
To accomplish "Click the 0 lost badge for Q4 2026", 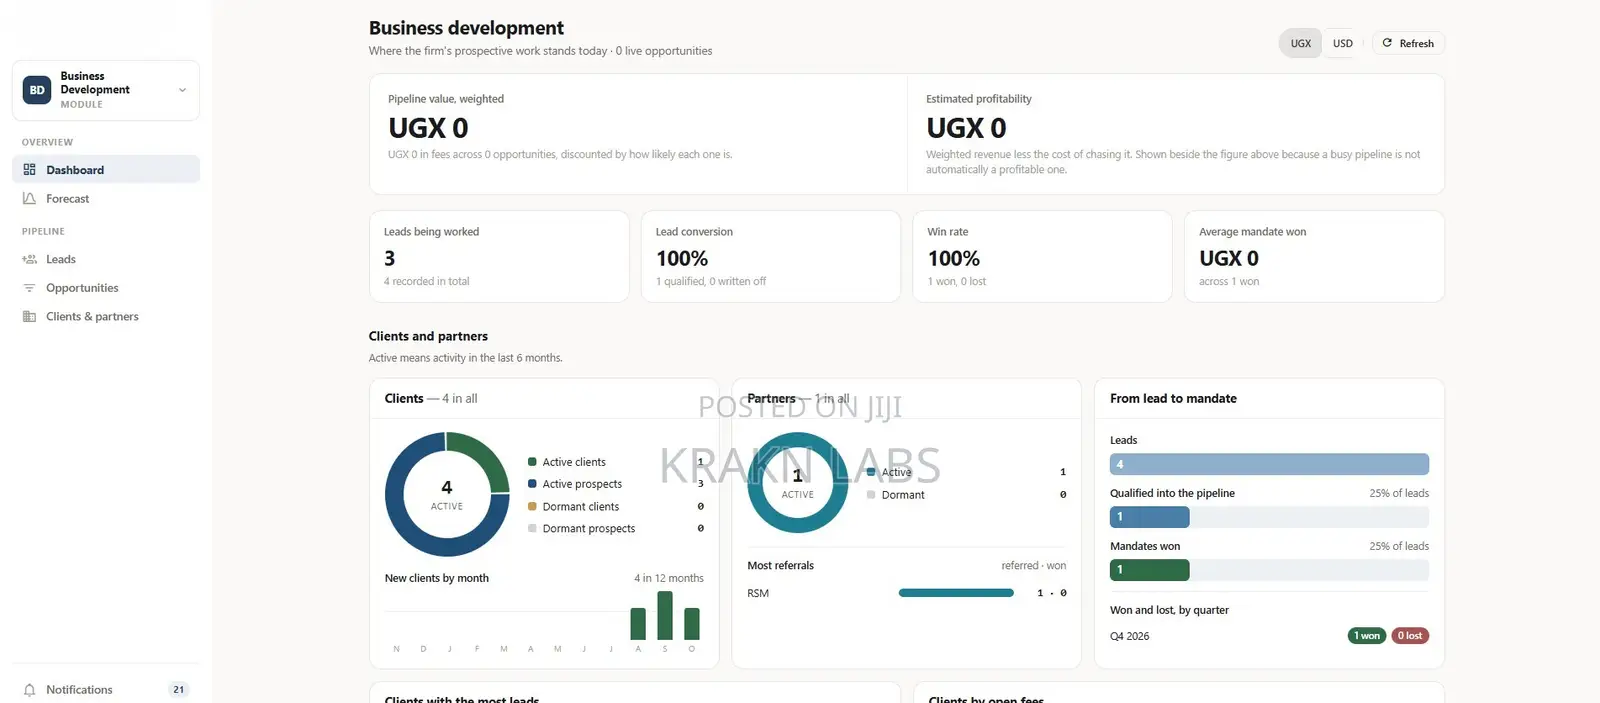I will [1410, 636].
